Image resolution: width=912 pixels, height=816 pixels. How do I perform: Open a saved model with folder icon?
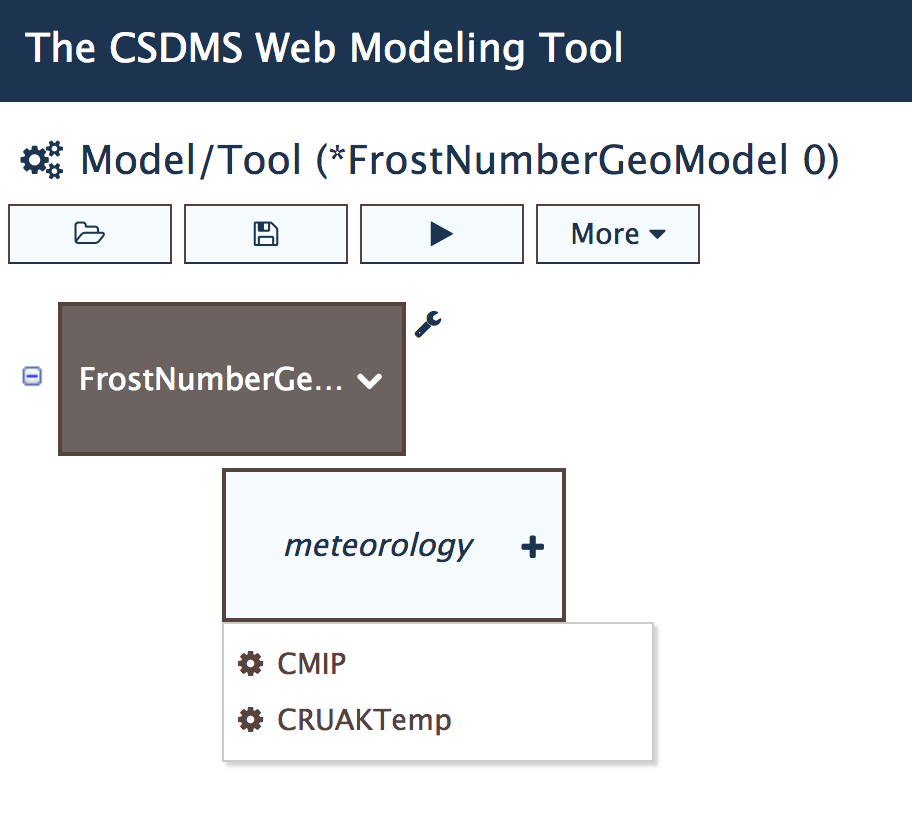90,234
